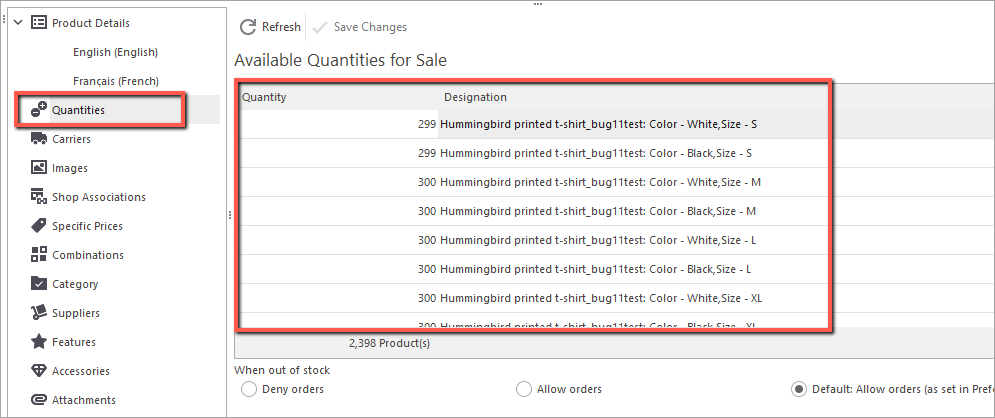Open the Français (French) language item
This screenshot has width=995, height=418.
(x=115, y=81)
